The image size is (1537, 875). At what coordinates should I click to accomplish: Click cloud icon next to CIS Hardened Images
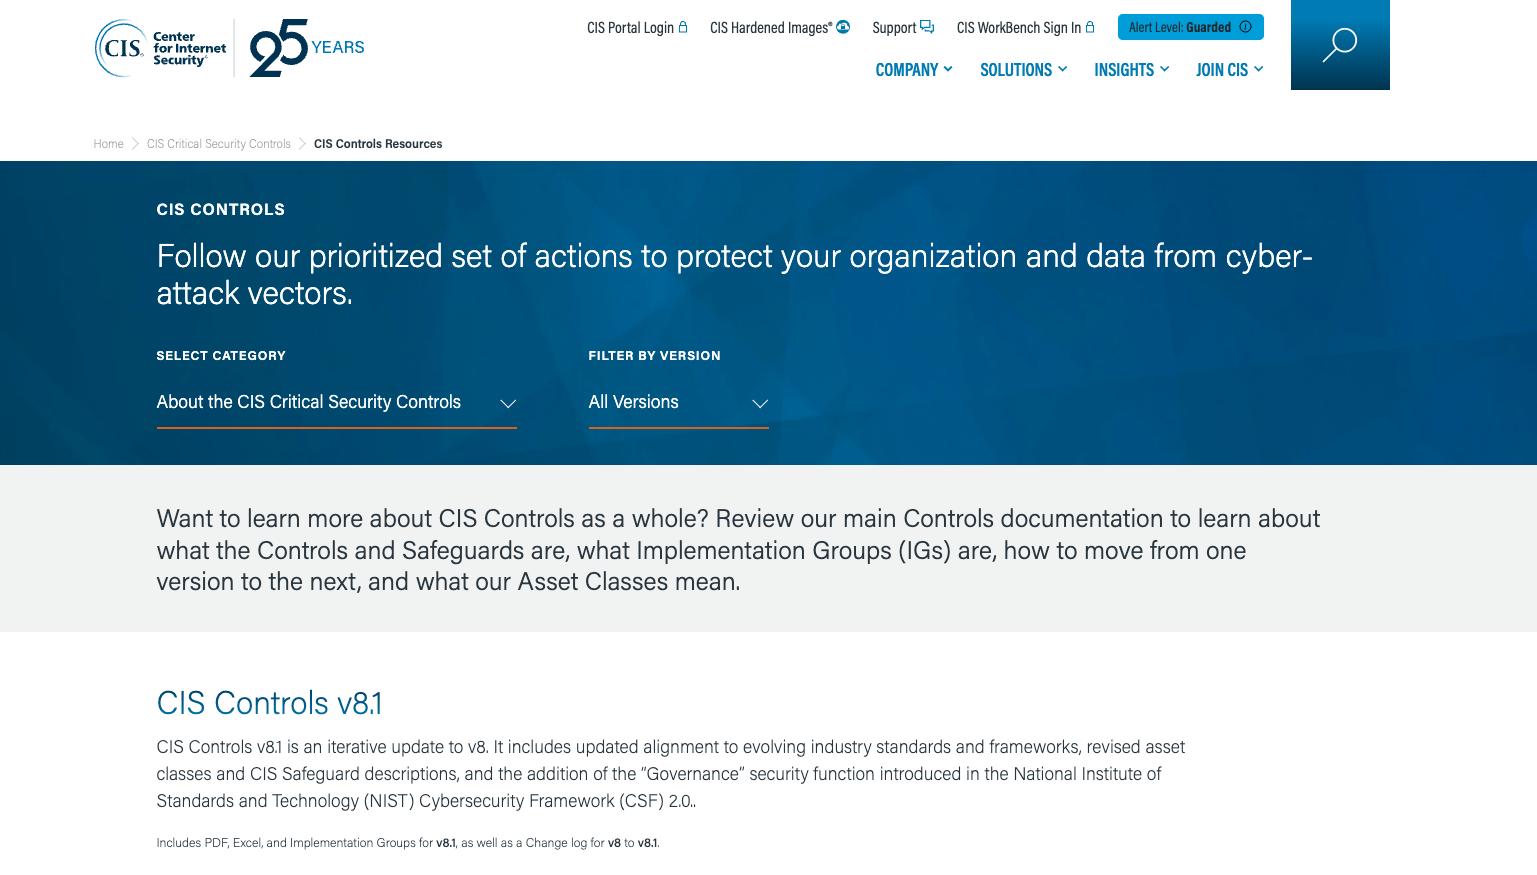click(843, 27)
